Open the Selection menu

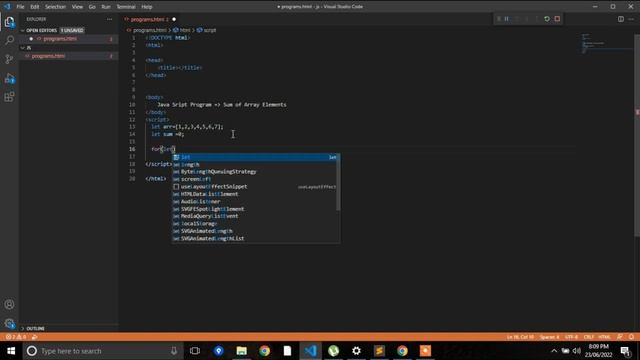55,7
